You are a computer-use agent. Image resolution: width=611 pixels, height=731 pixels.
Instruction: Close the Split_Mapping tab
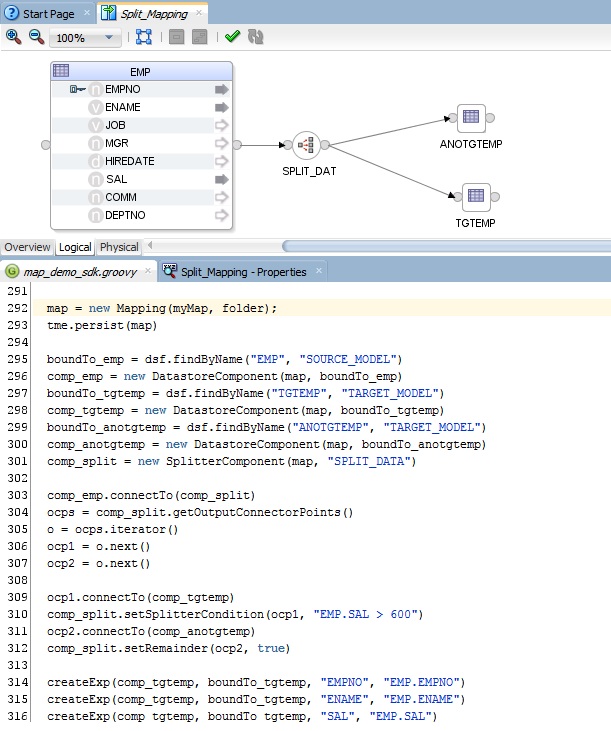pos(199,13)
